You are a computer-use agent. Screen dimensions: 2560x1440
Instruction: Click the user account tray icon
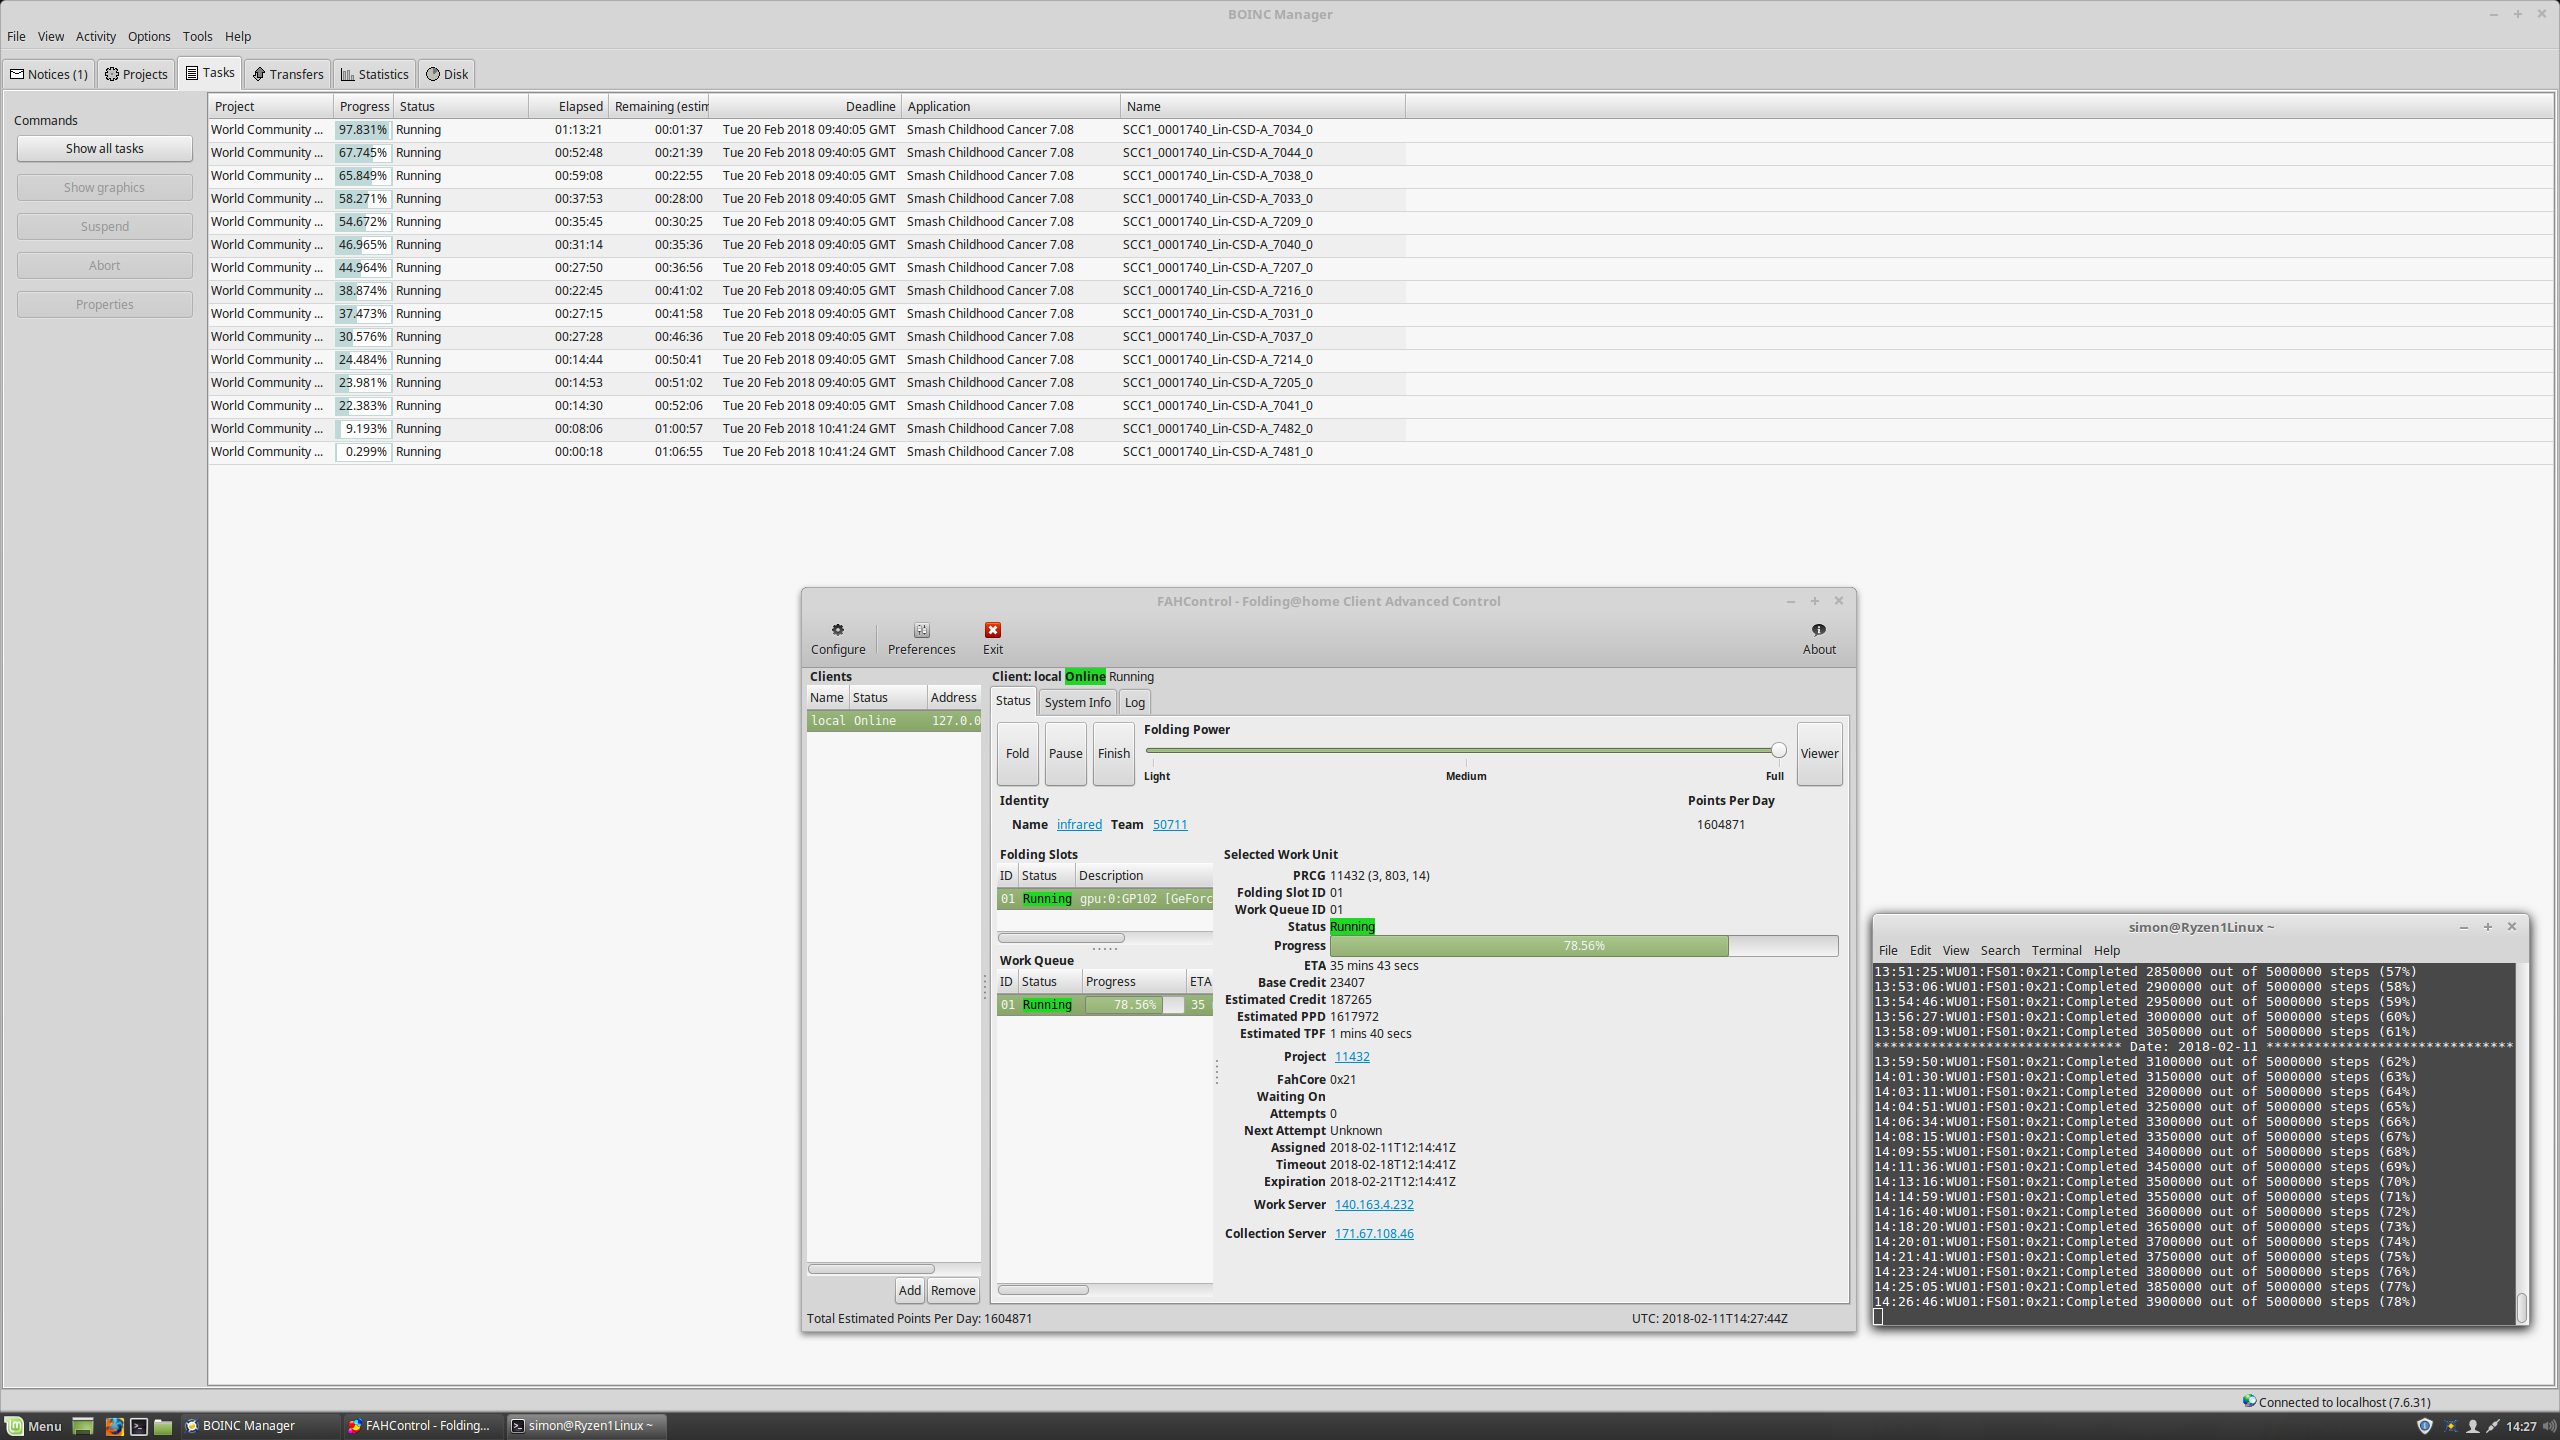[x=2472, y=1426]
